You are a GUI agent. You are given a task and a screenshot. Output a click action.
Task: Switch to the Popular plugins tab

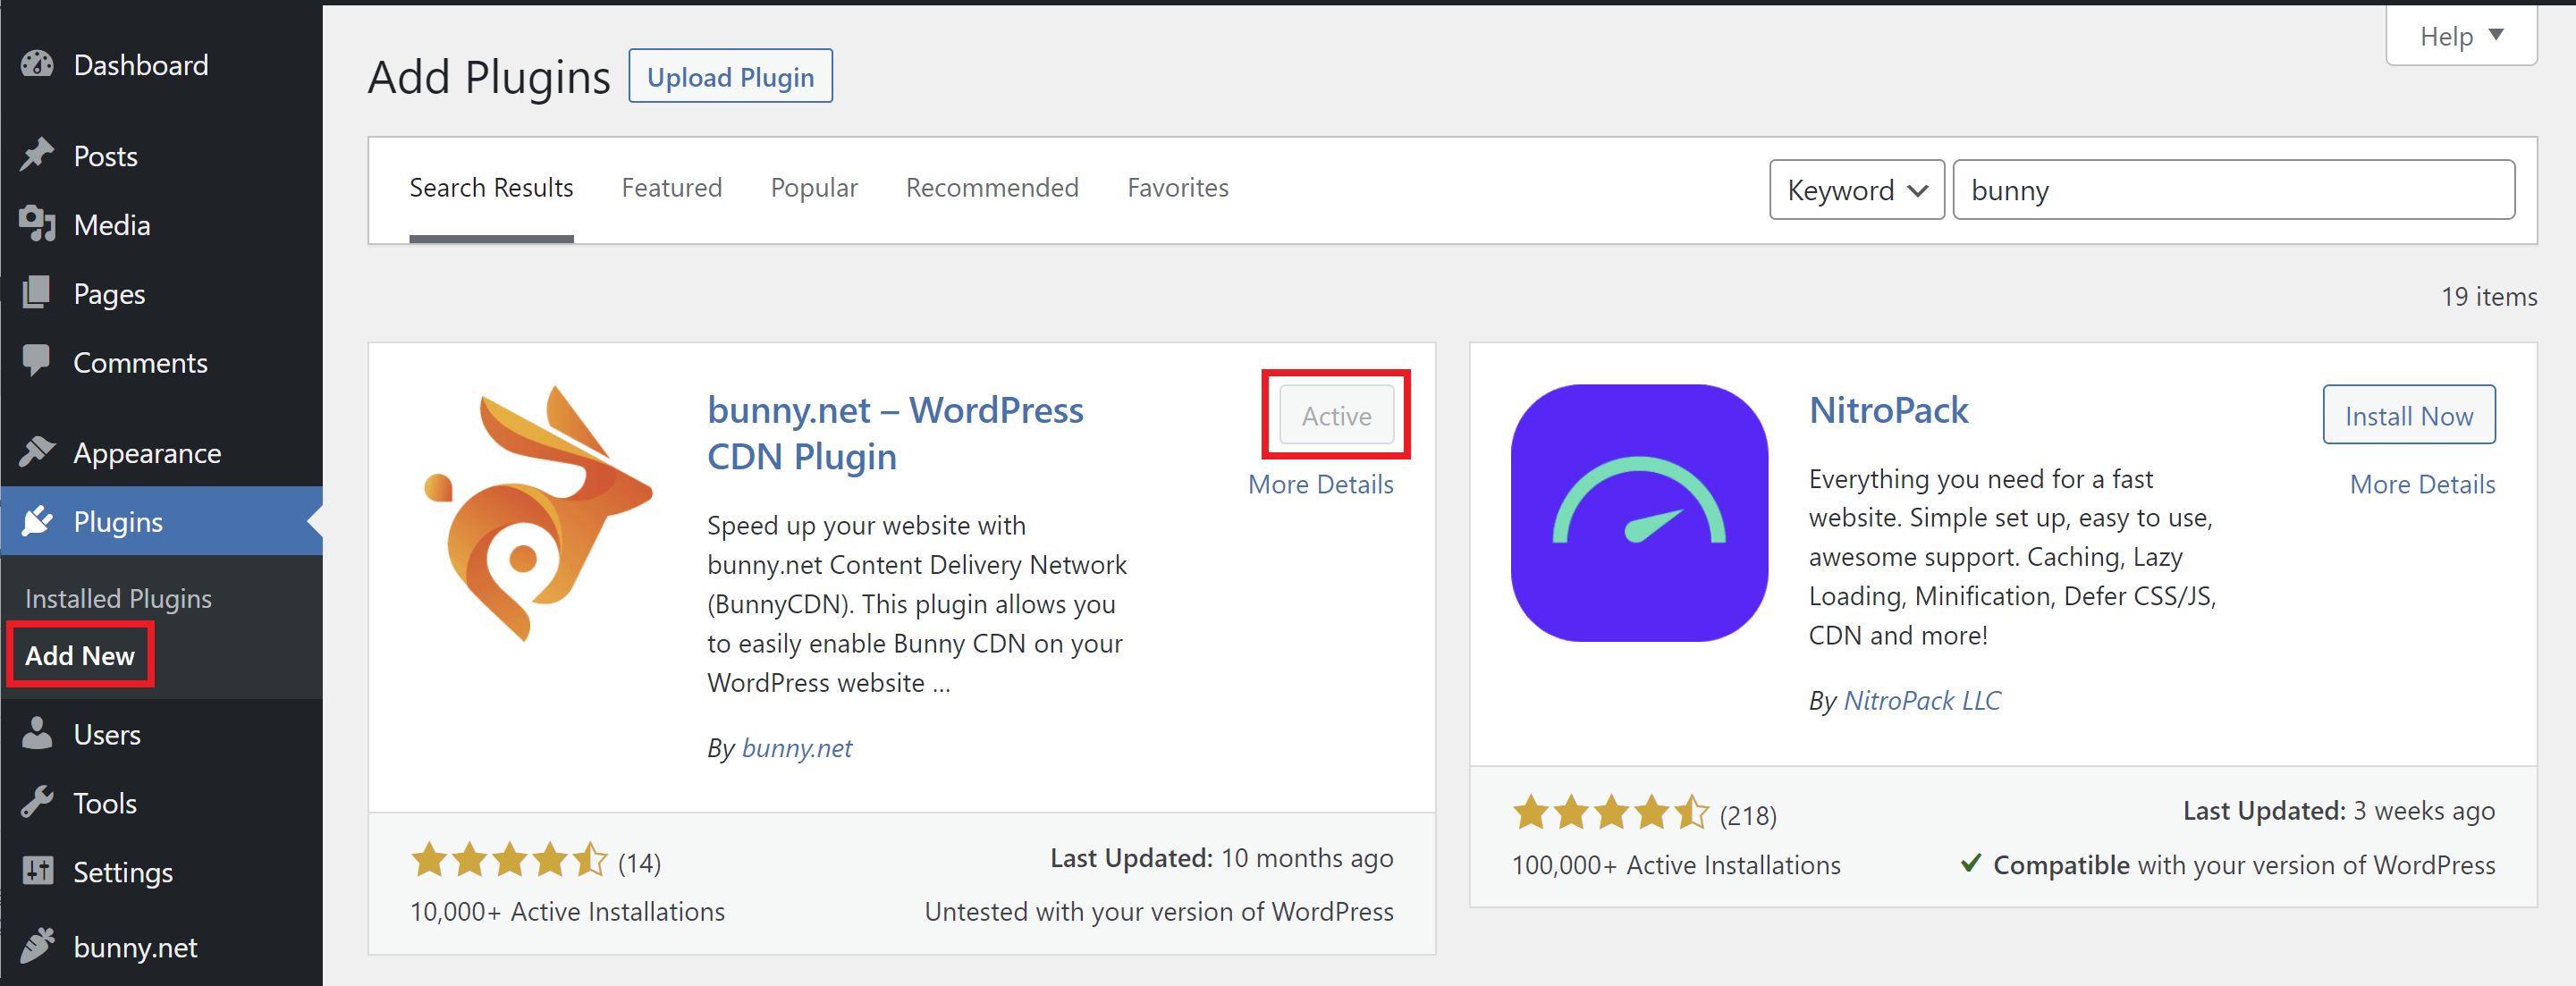point(815,188)
